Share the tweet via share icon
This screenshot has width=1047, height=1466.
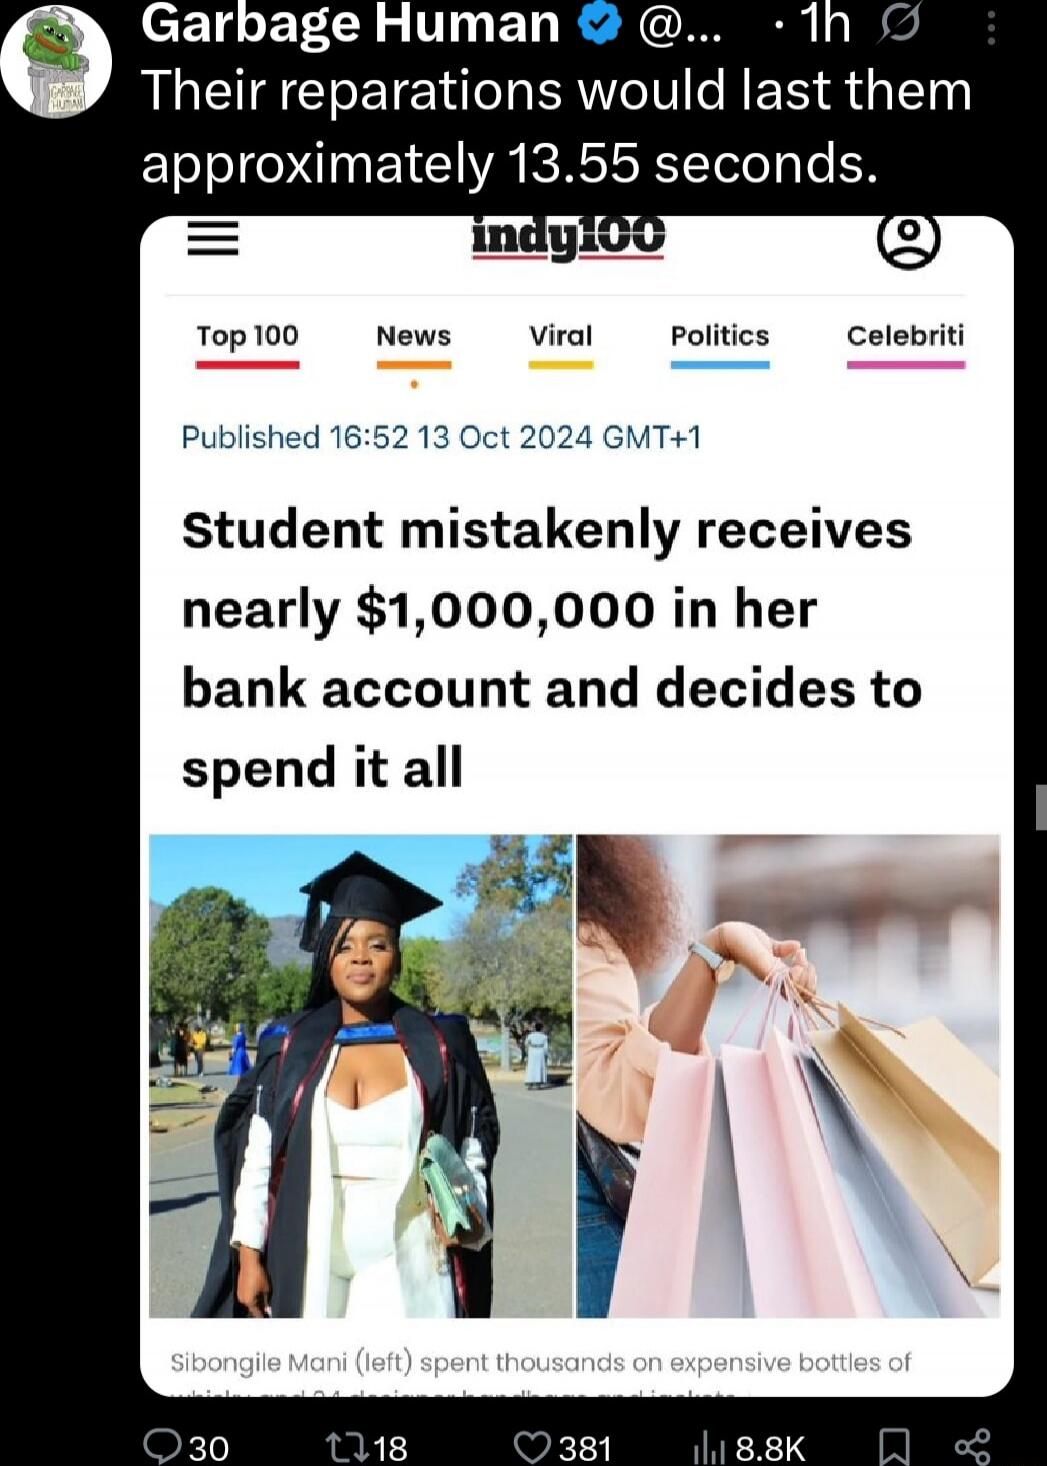(x=972, y=1446)
